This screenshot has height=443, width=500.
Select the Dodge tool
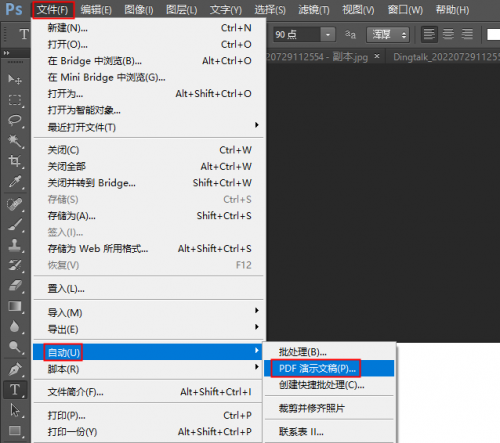[x=15, y=347]
